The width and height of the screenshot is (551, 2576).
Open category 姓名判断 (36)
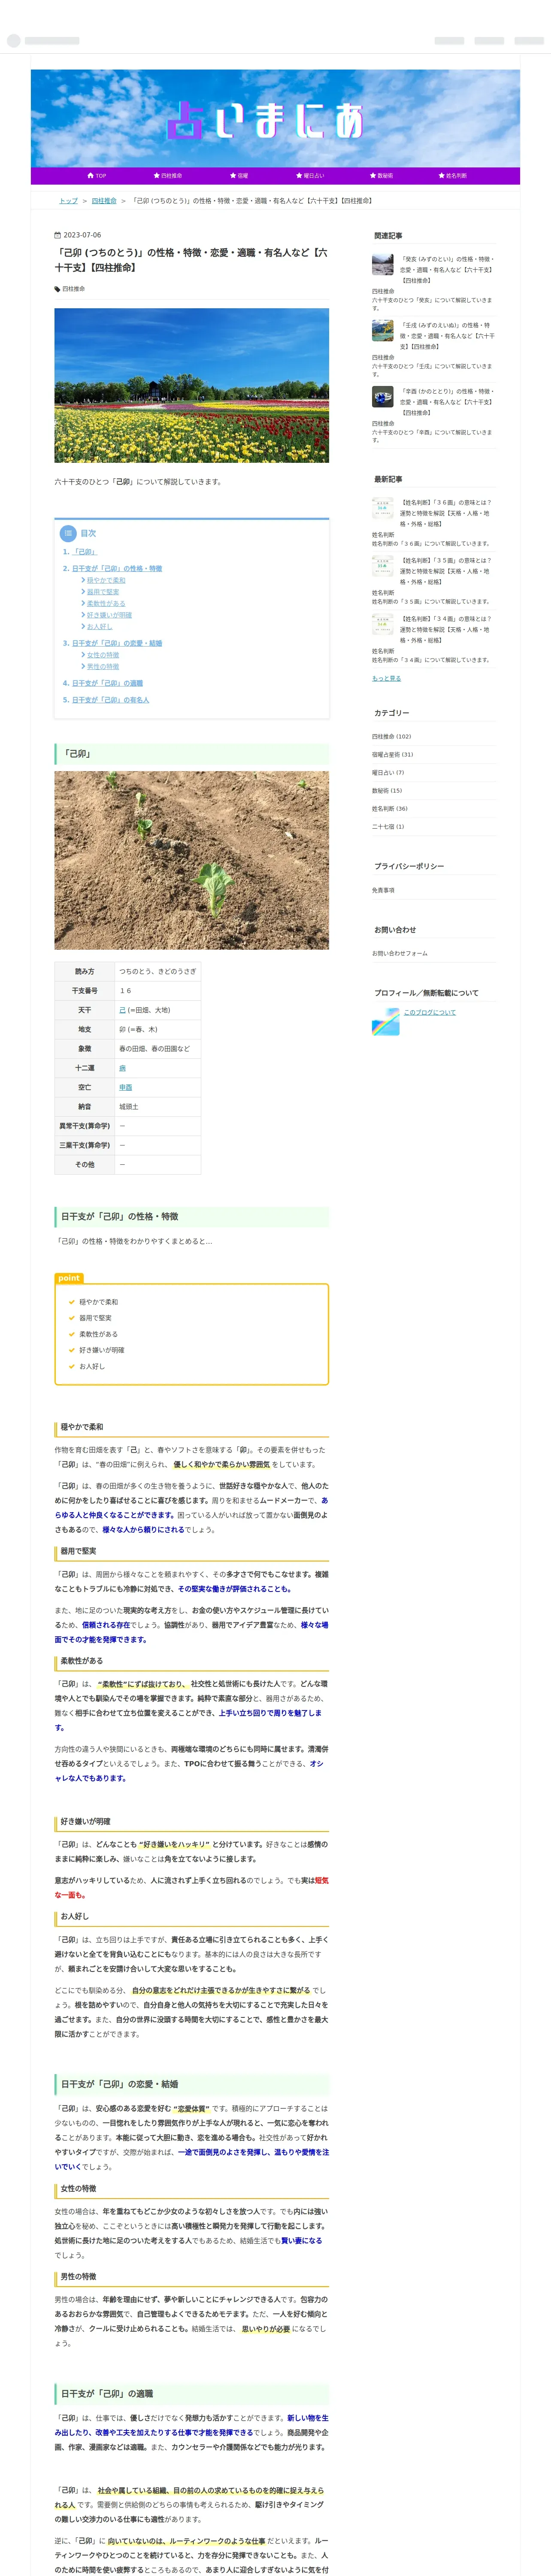(390, 809)
